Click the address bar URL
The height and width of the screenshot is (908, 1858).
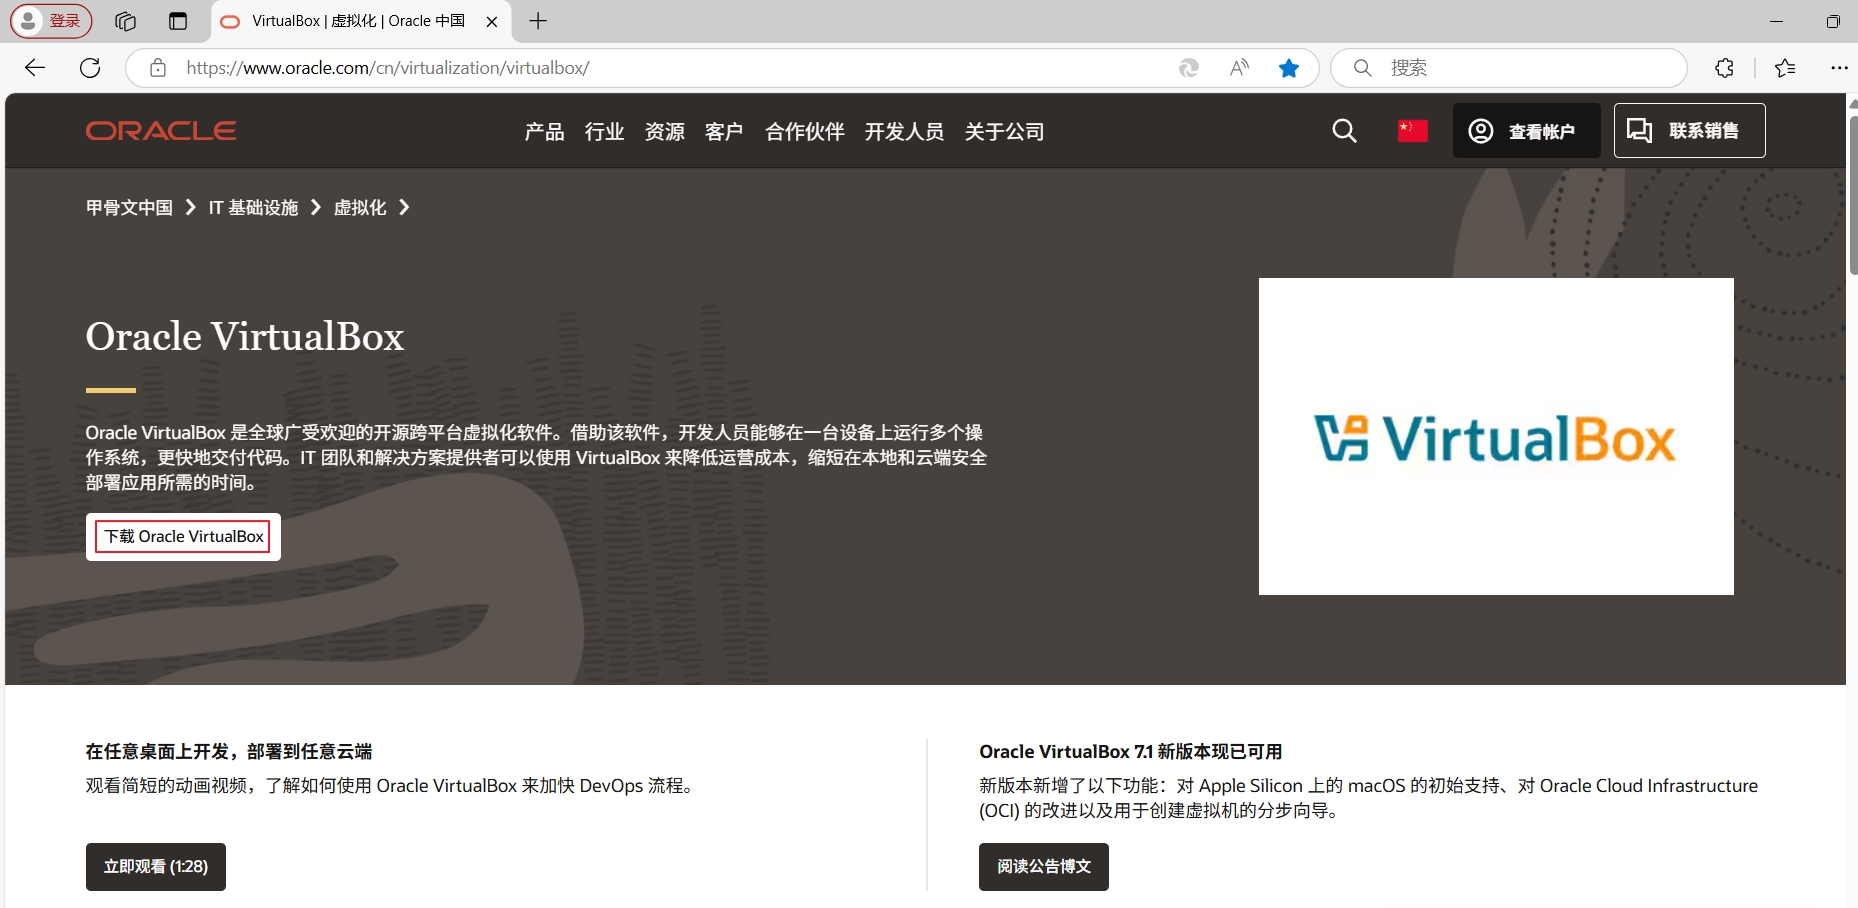coord(388,68)
